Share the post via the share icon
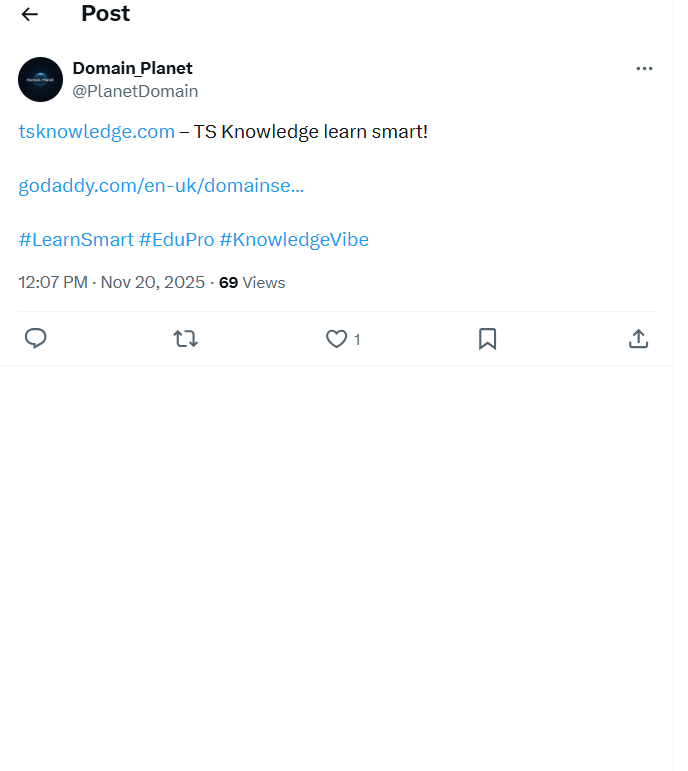The height and width of the screenshot is (771, 688). (638, 339)
